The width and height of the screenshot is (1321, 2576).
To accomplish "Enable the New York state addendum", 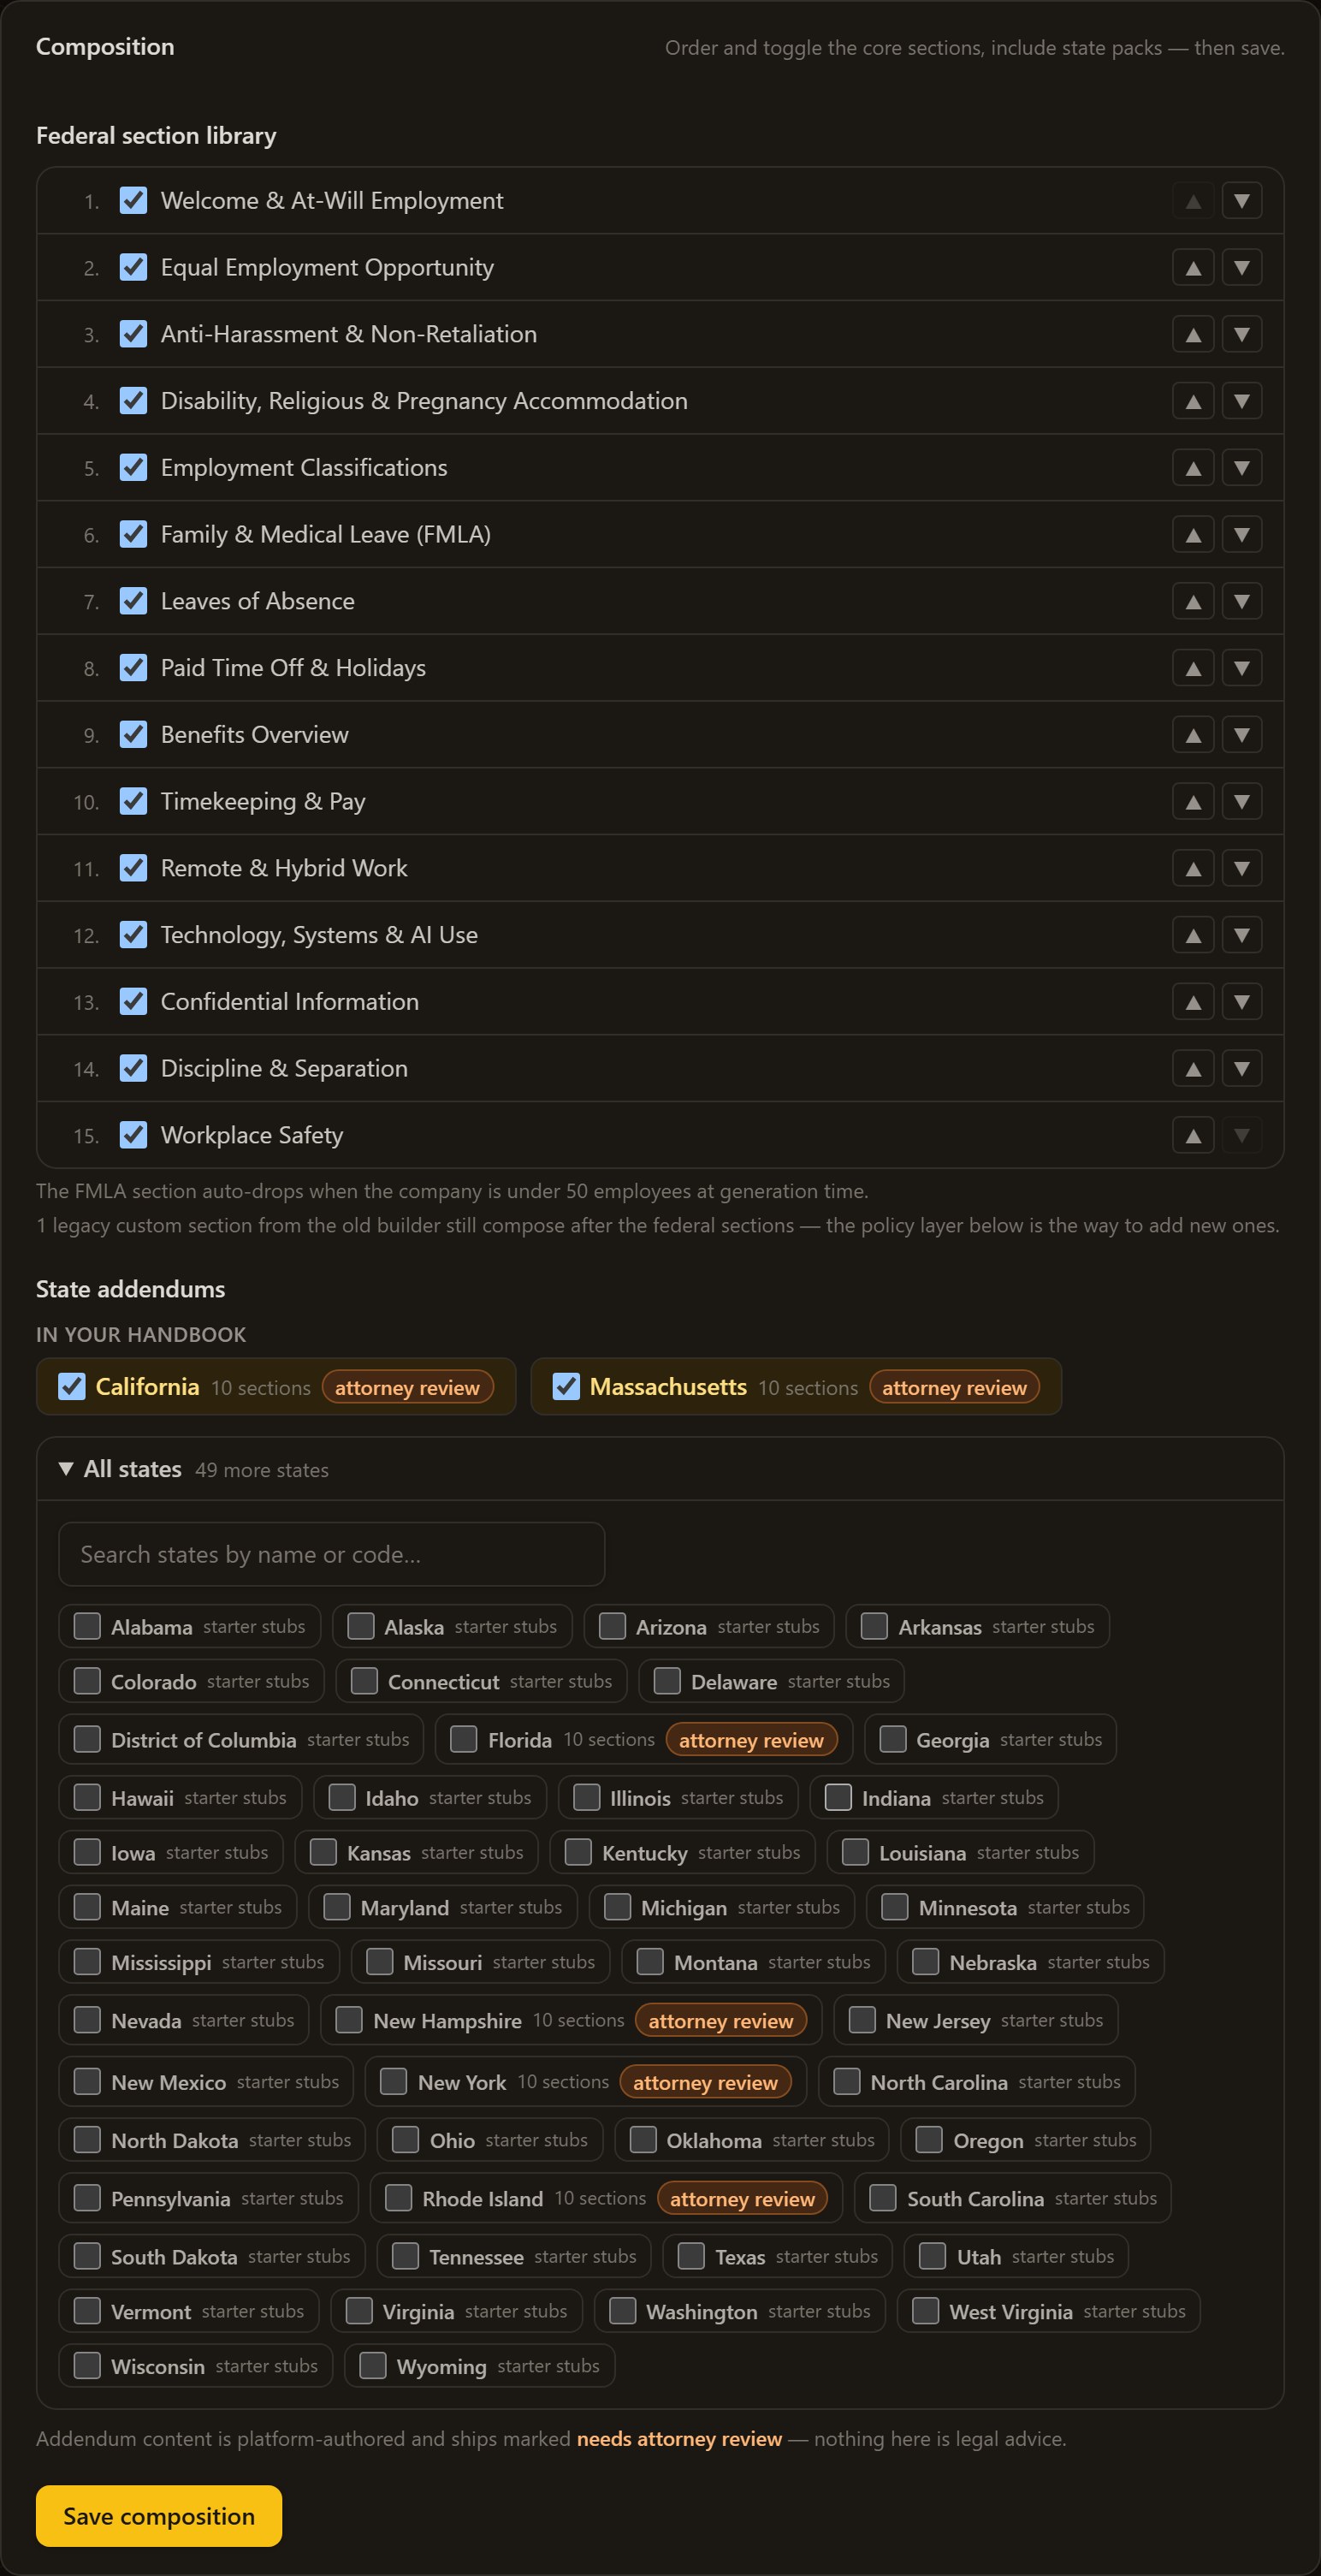I will point(394,2082).
